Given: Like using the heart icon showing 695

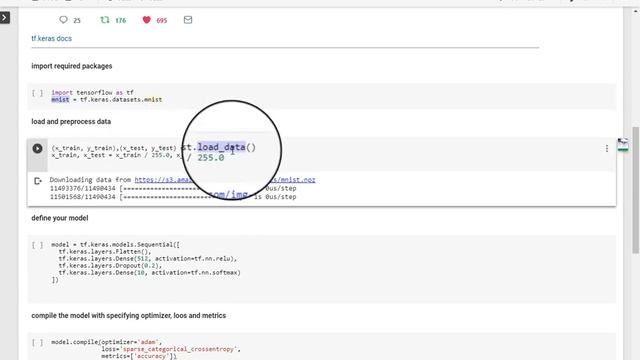Looking at the screenshot, I should pyautogui.click(x=147, y=20).
